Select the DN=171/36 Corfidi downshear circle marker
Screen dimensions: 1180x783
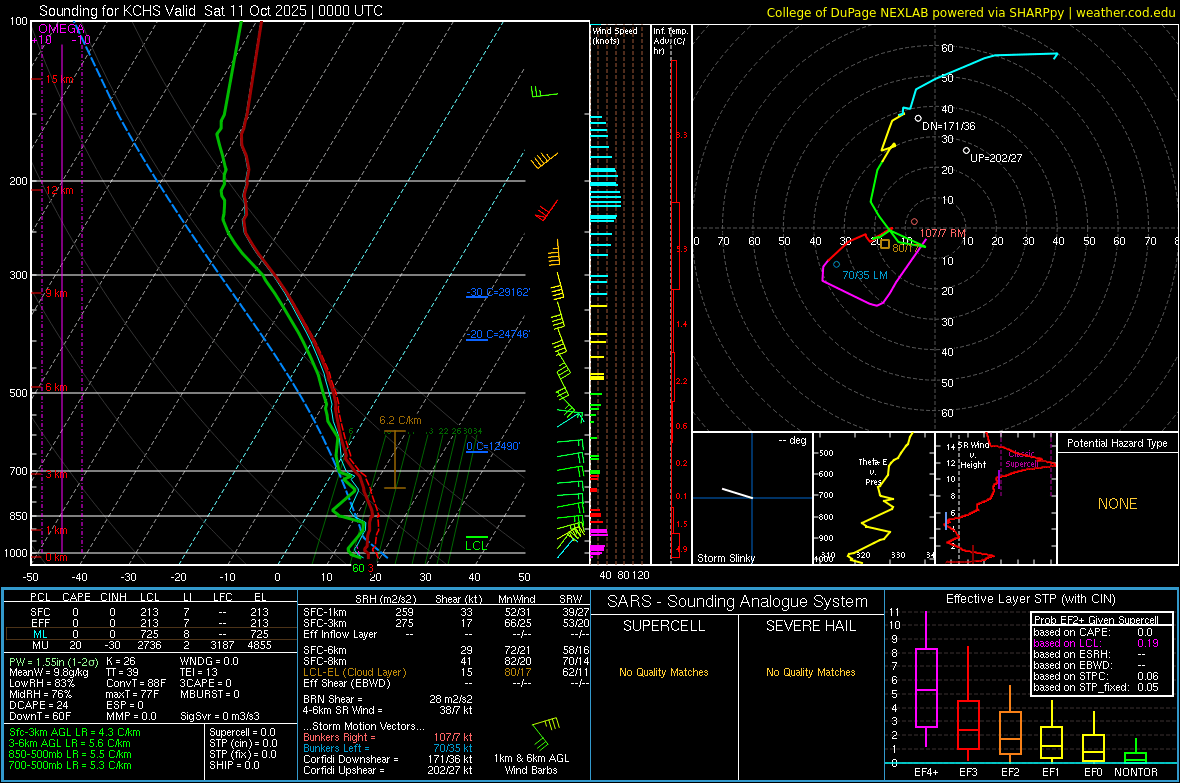[918, 118]
